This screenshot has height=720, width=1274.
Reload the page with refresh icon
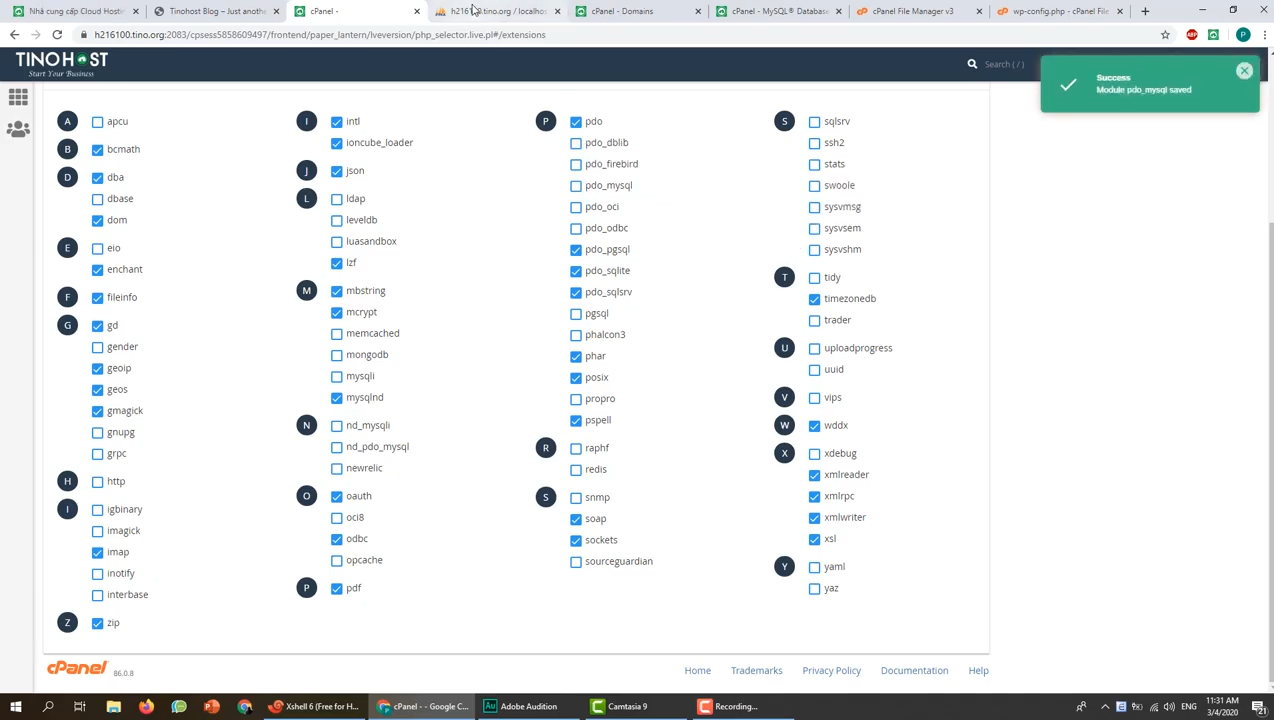[x=57, y=35]
